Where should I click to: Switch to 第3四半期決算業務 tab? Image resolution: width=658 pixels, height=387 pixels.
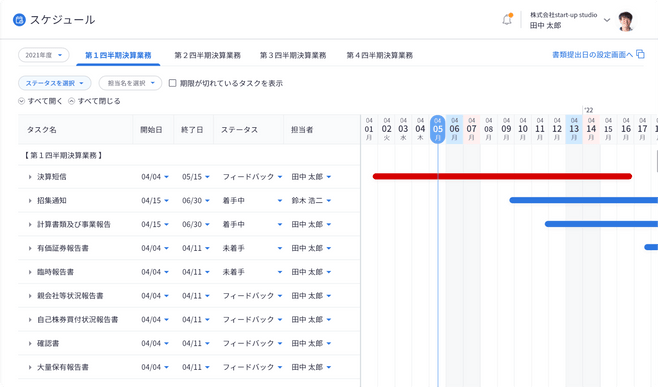point(293,55)
